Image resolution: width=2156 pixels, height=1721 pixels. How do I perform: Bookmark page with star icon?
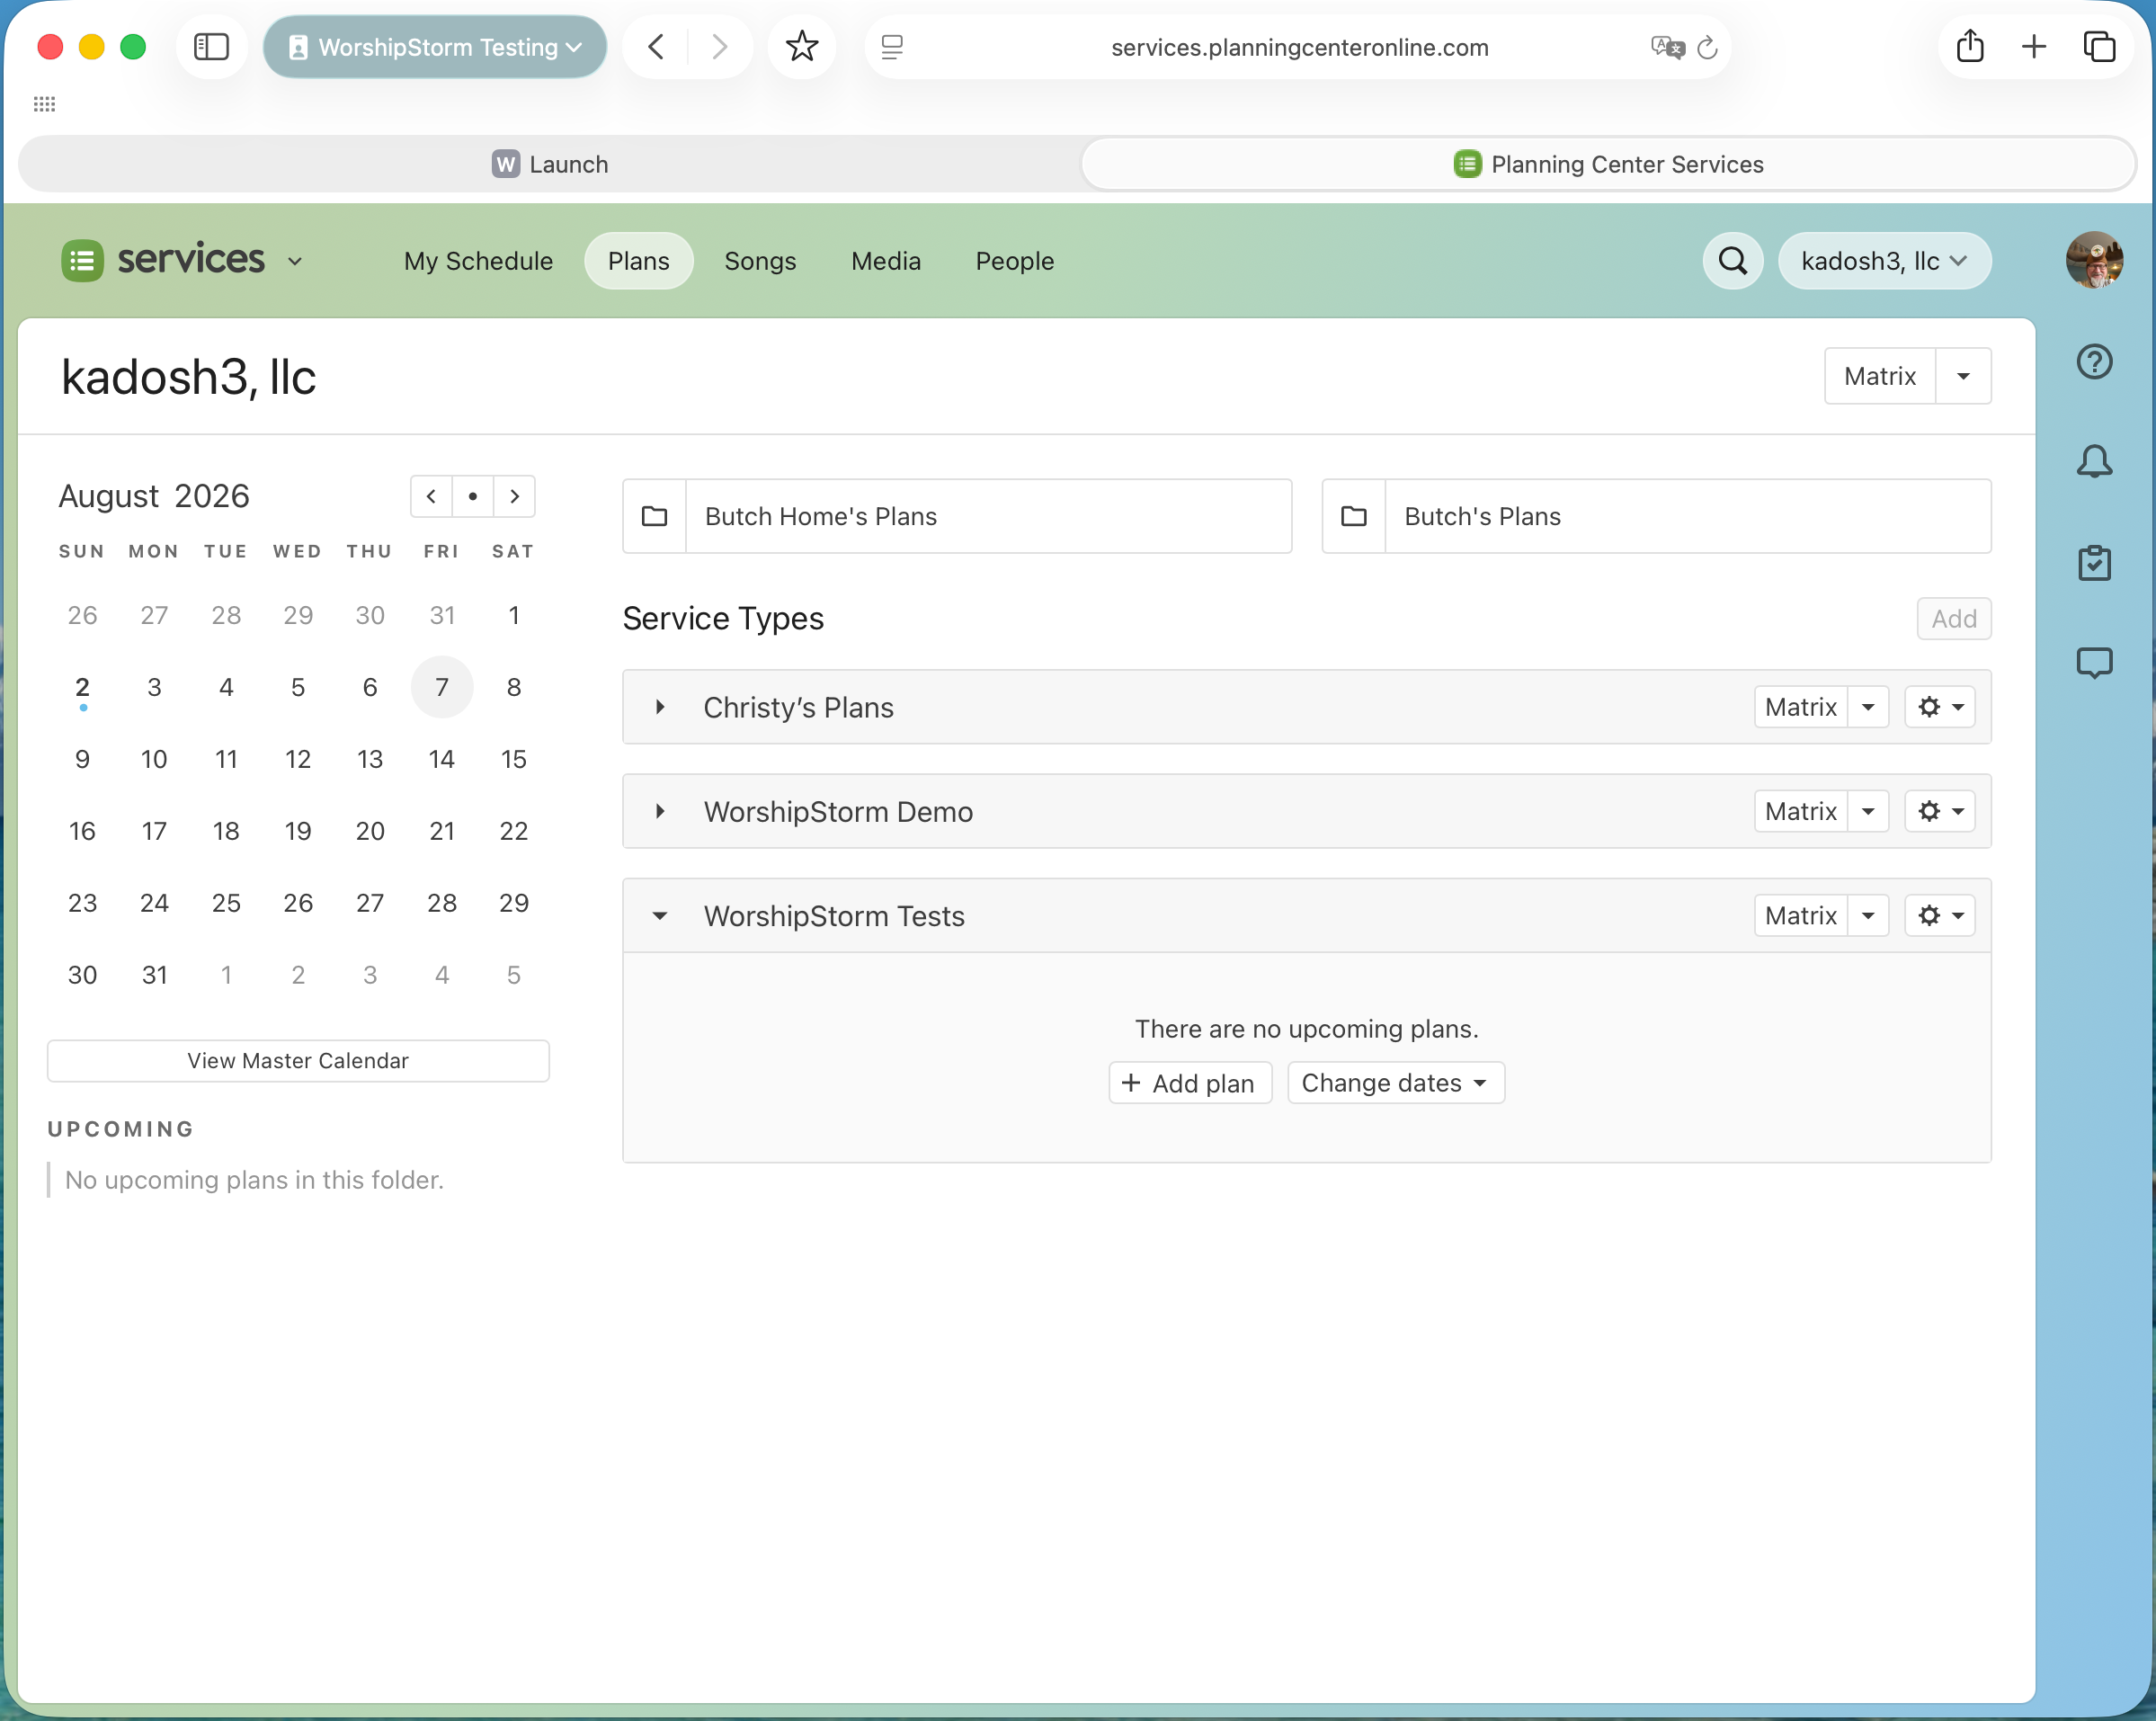801,47
